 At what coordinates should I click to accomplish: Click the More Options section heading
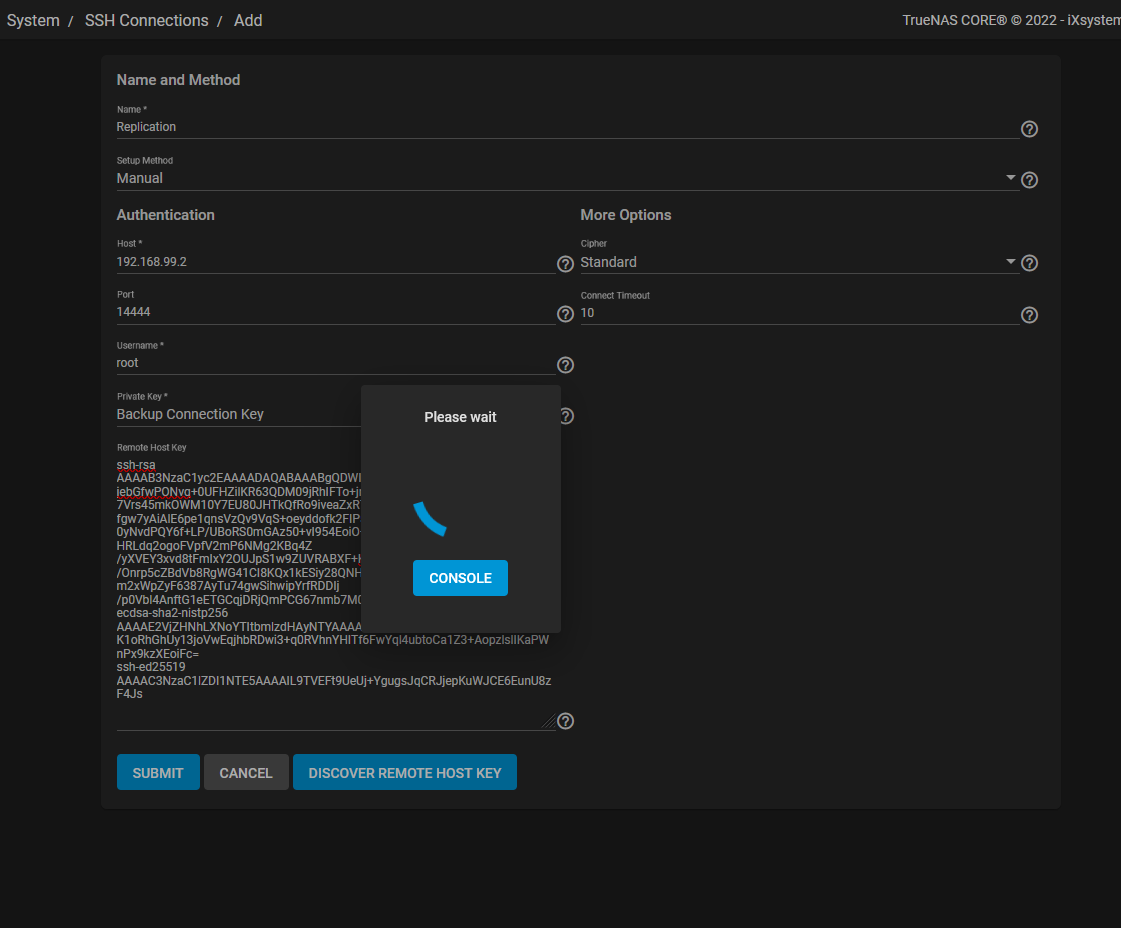[x=626, y=214]
